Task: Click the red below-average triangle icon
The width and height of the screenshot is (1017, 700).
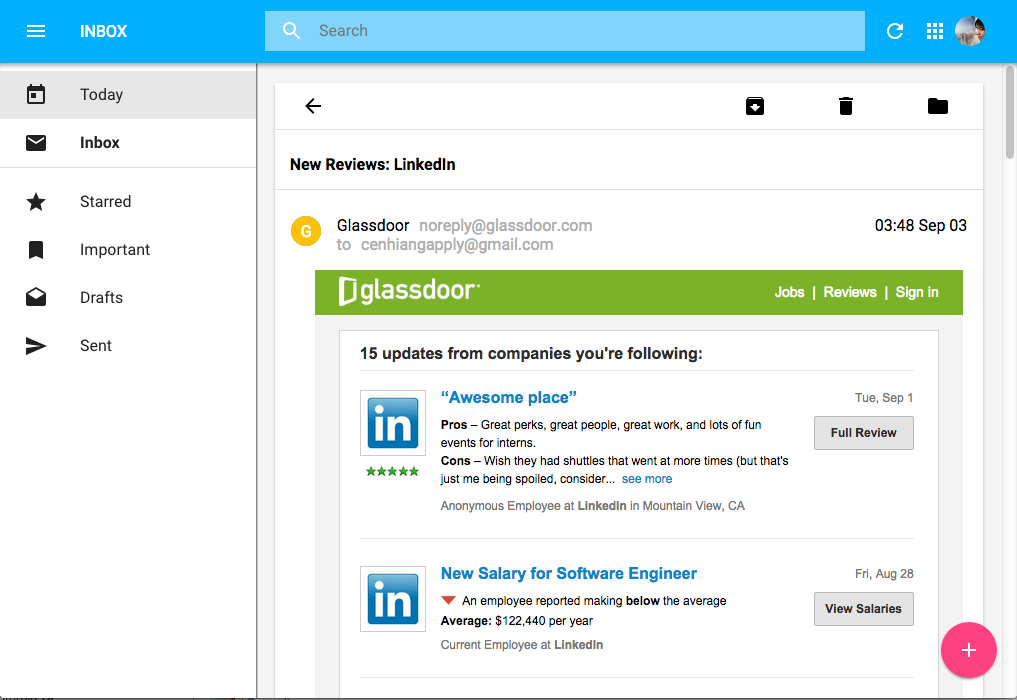Action: point(448,600)
